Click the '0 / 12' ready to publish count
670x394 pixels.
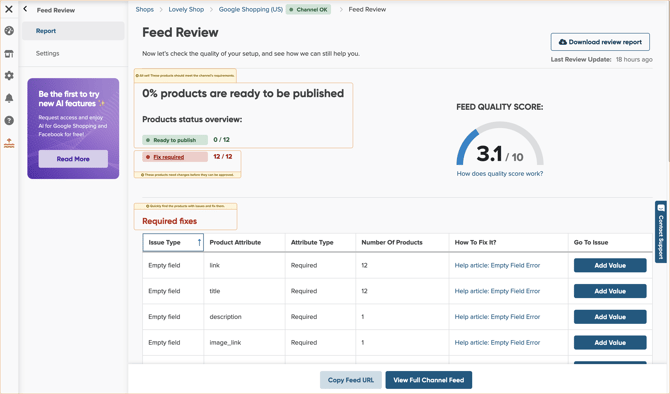tap(221, 140)
